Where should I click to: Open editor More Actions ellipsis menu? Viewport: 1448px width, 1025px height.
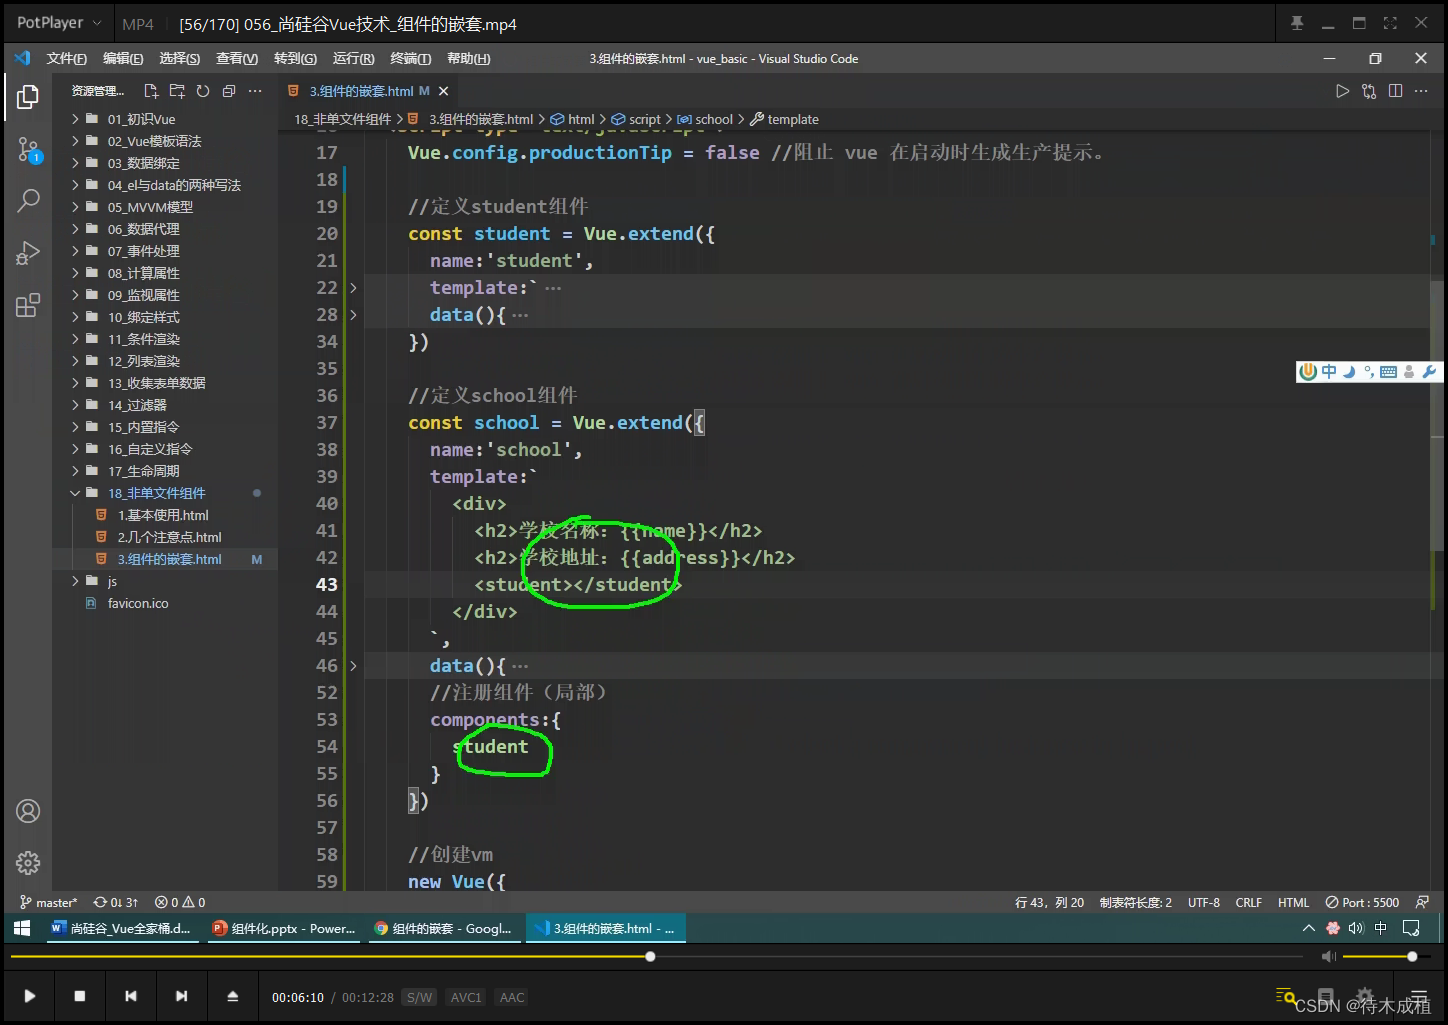point(1421,91)
